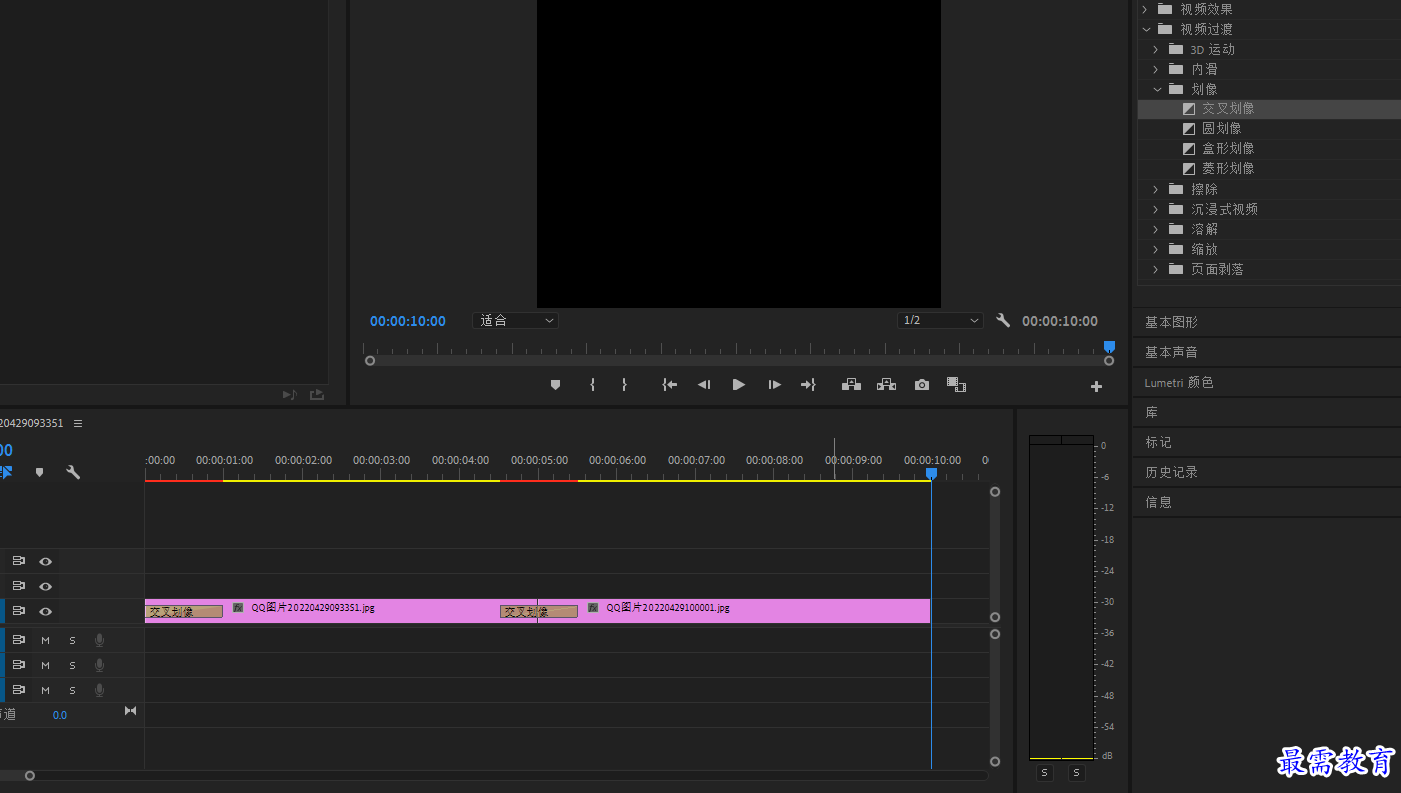Jump to the Out point
The width and height of the screenshot is (1401, 793).
pyautogui.click(x=808, y=385)
